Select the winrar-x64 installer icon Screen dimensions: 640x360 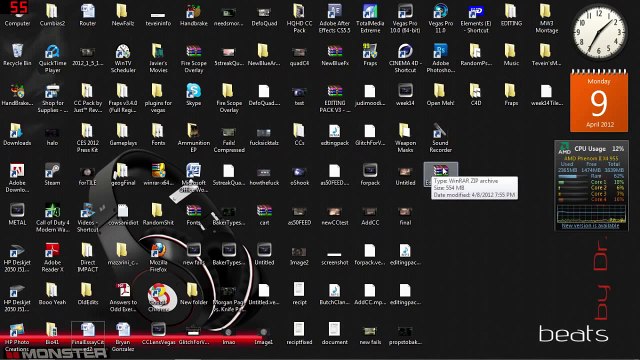(x=158, y=174)
